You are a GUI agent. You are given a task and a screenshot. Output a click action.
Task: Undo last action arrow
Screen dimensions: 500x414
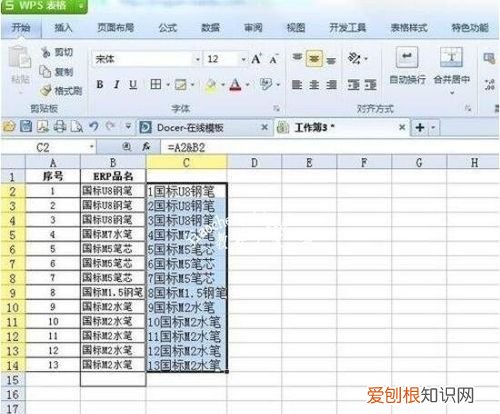pos(94,127)
